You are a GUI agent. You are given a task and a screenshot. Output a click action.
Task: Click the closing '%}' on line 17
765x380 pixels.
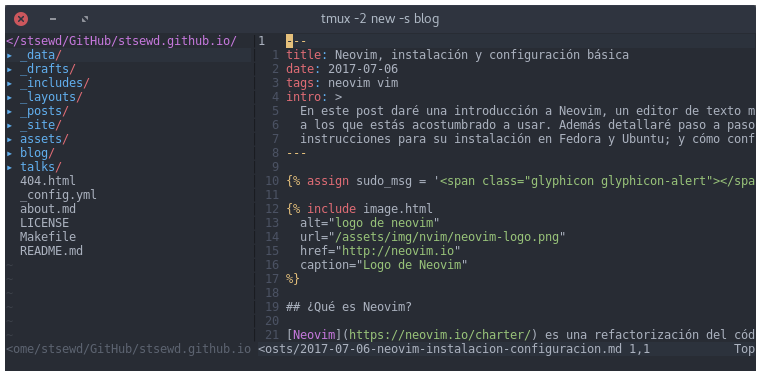pos(293,279)
